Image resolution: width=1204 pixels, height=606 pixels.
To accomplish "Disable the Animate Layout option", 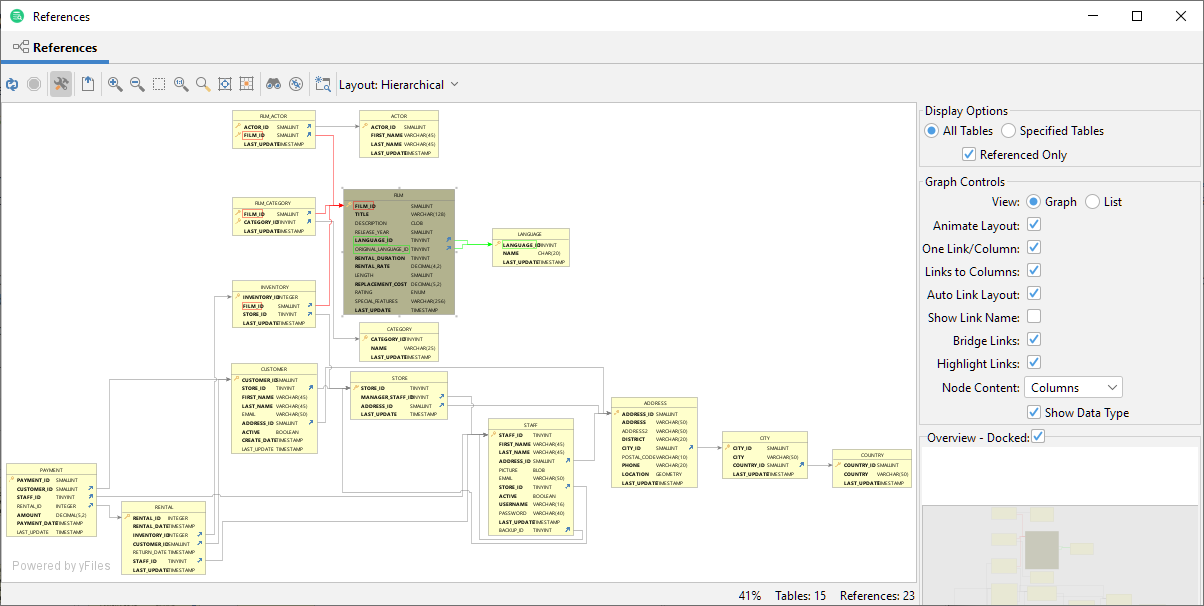I will pos(1033,224).
